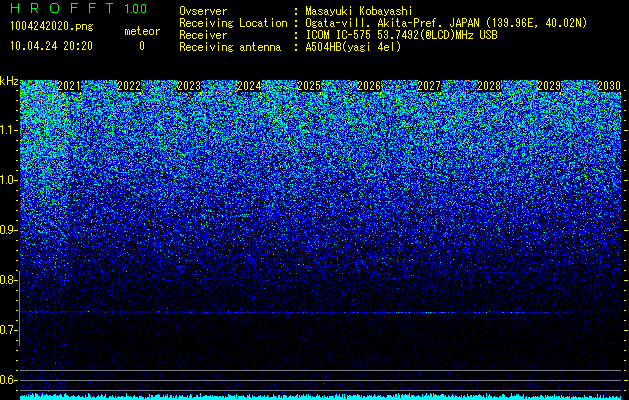Viewport: 629px width, 400px height.
Task: Select the file name 1004242020.png
Action: [52, 27]
